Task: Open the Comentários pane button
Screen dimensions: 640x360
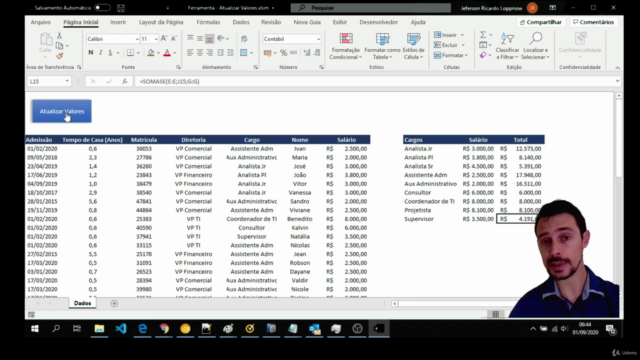Action: point(593,22)
